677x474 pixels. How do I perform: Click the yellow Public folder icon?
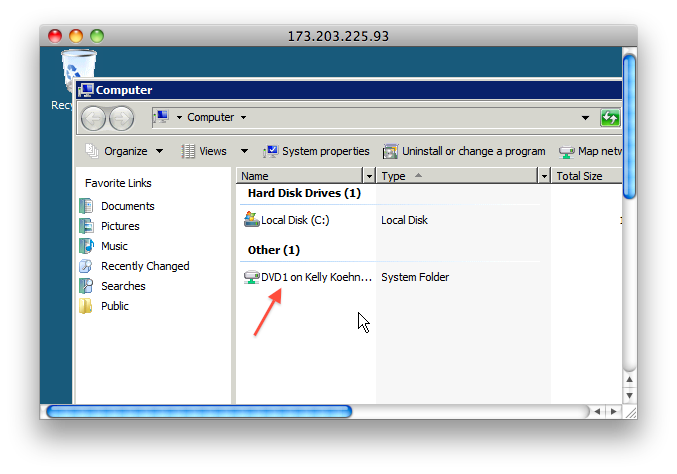point(85,306)
